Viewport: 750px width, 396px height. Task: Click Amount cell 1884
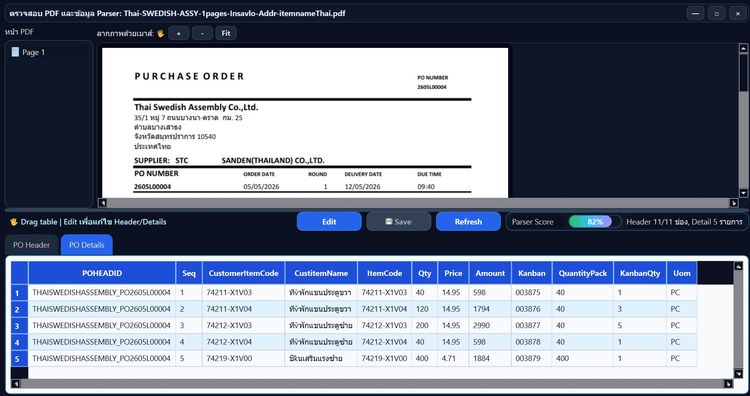point(490,359)
